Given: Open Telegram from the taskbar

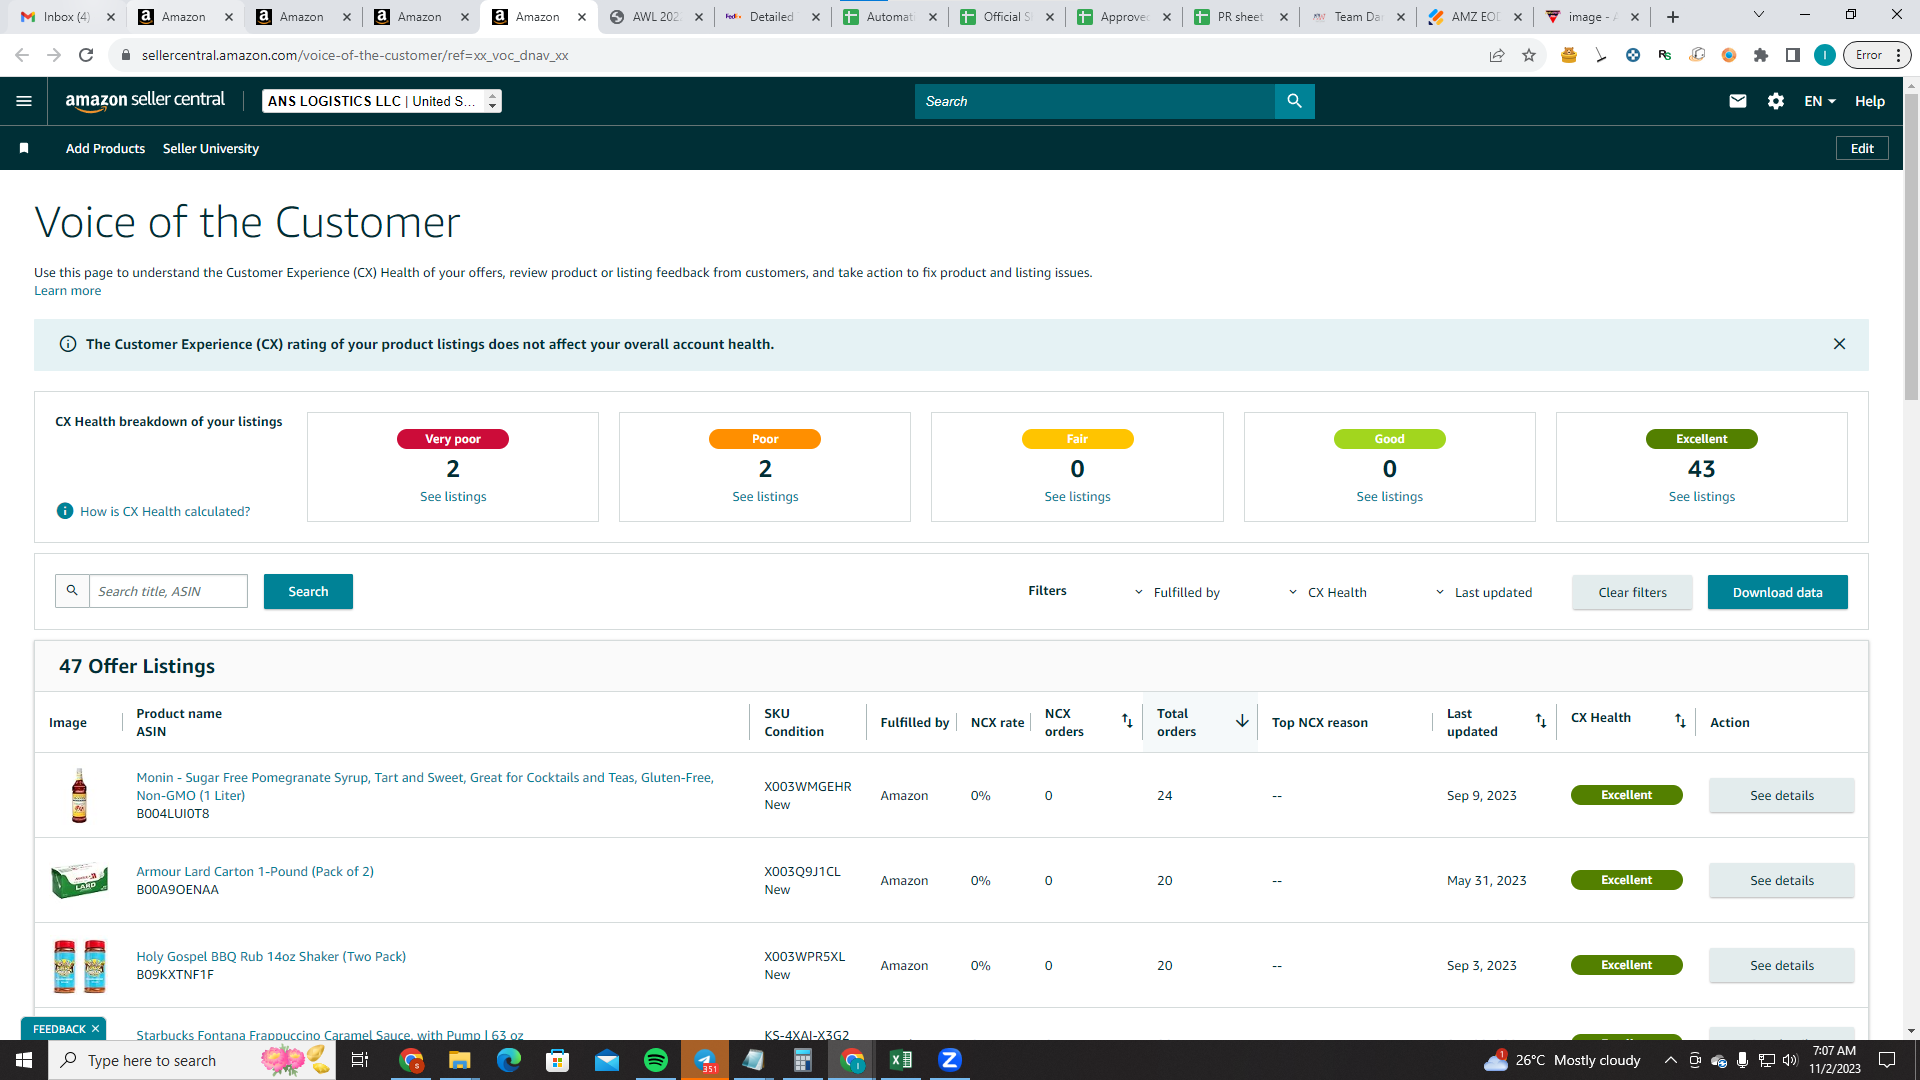Looking at the screenshot, I should click(705, 1060).
